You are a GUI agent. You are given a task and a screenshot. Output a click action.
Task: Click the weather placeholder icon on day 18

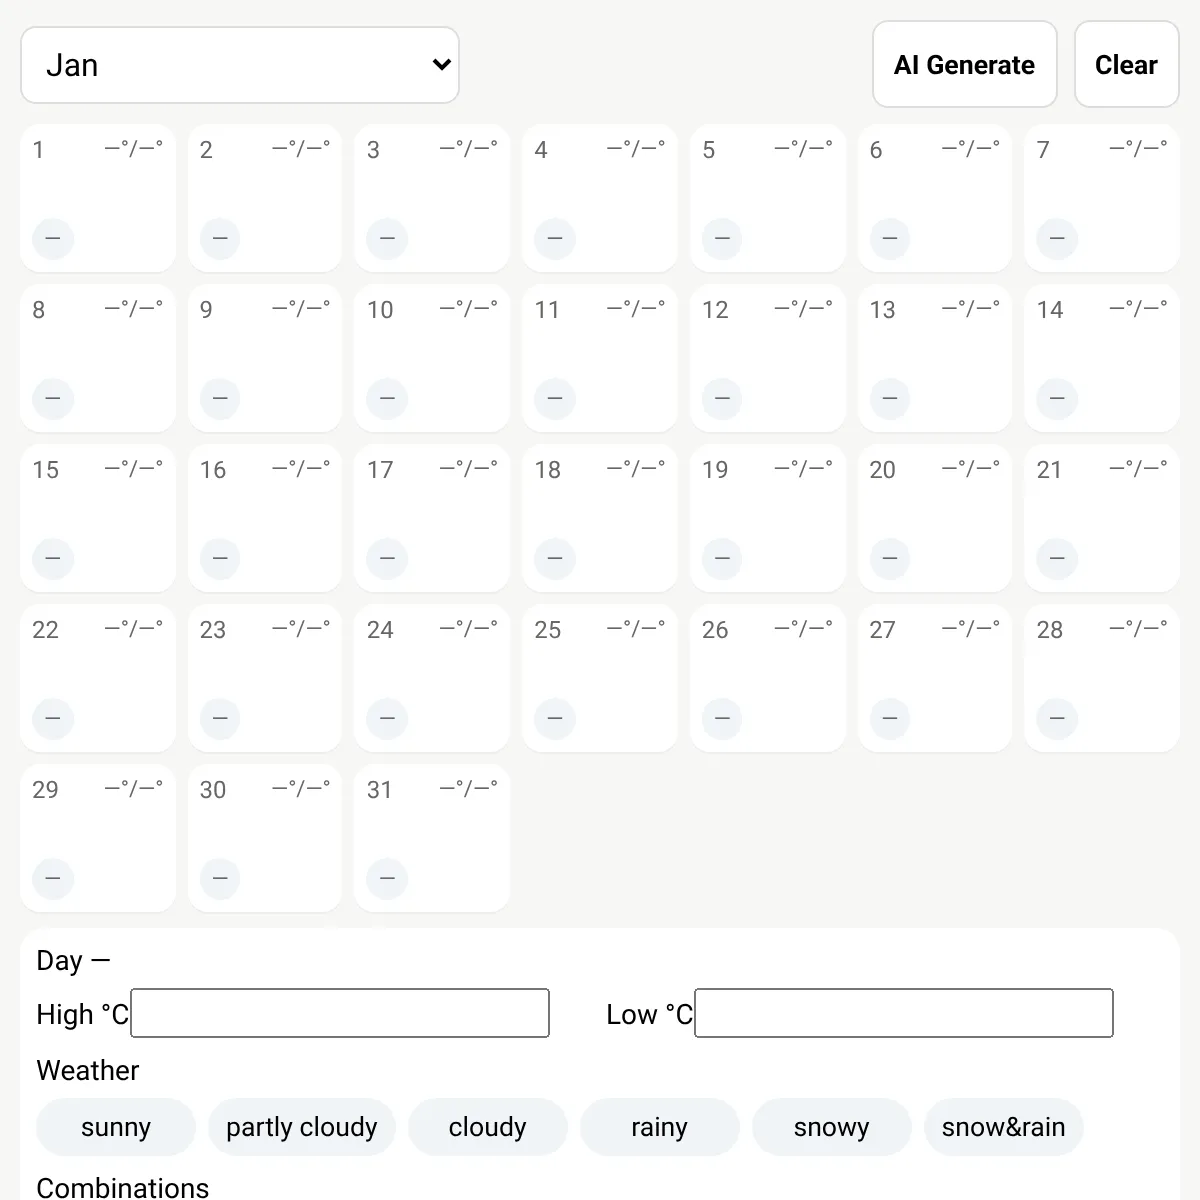click(555, 559)
